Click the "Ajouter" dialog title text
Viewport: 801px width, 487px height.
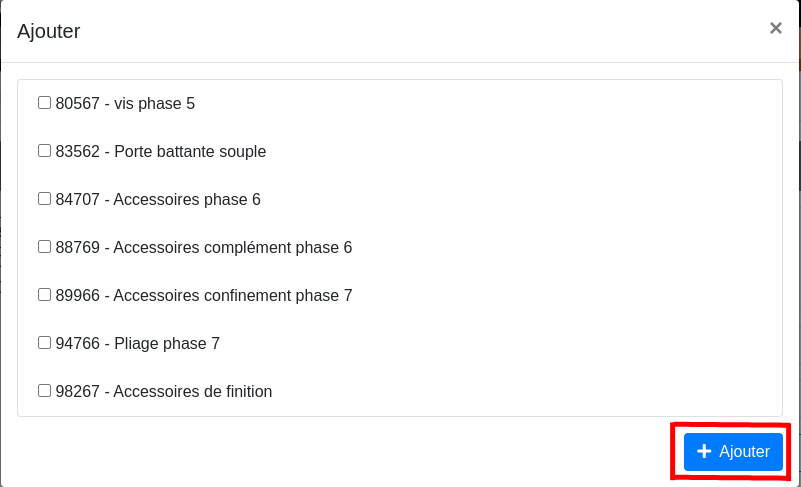click(49, 31)
